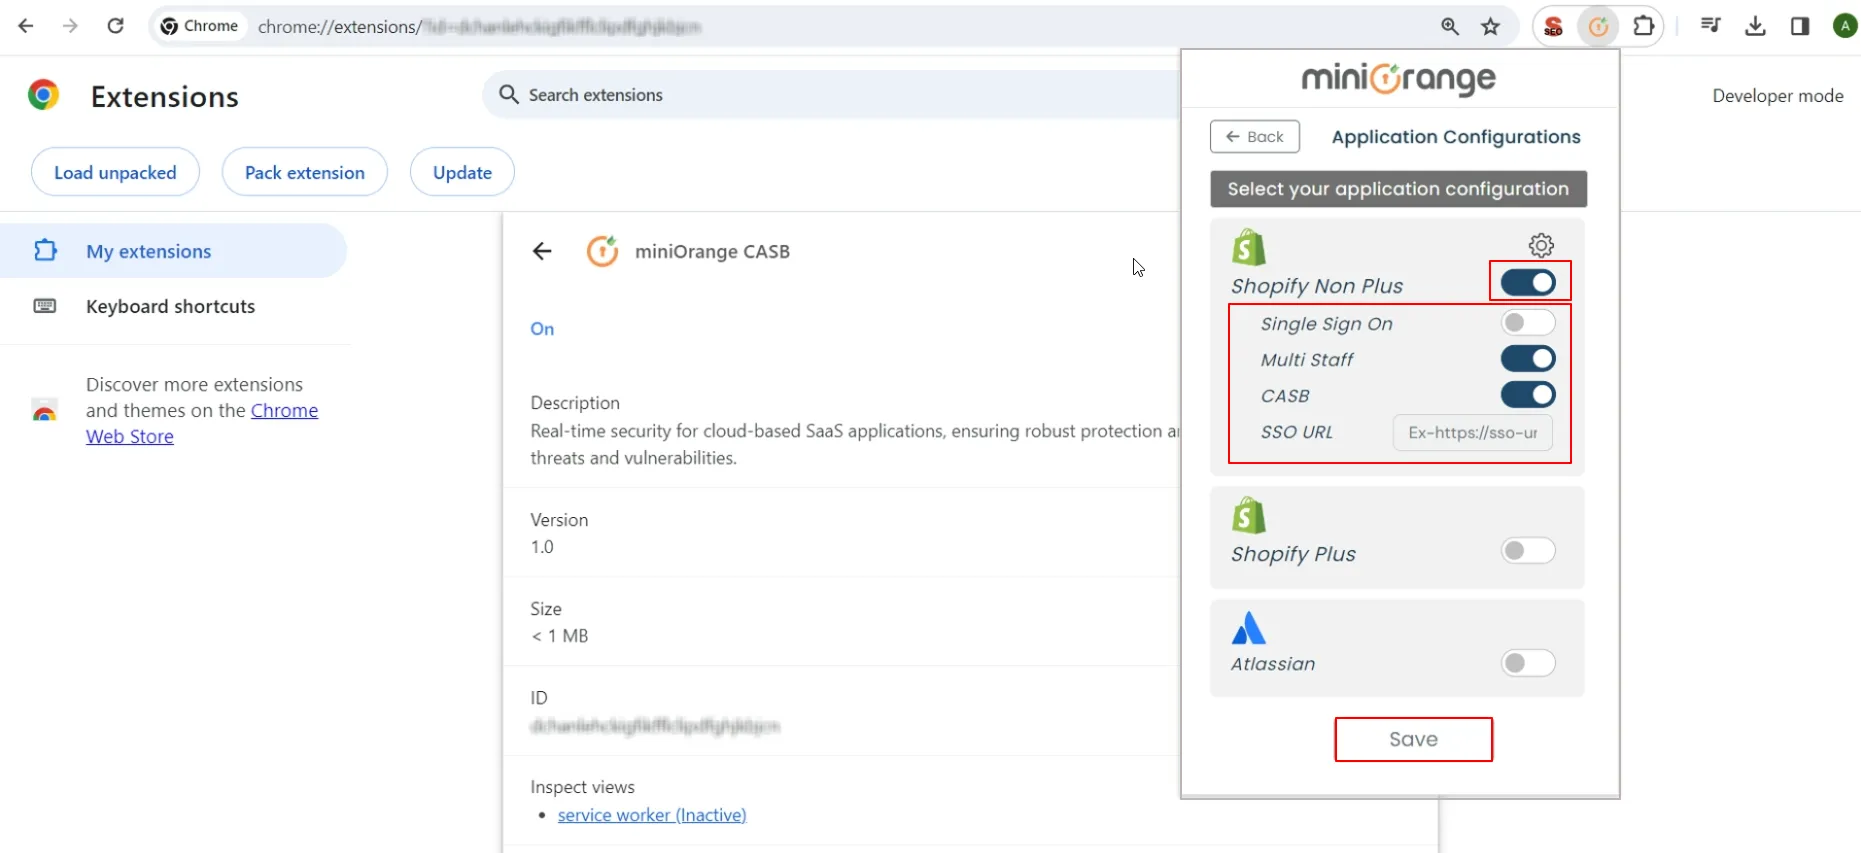Click the '< 1 MB' size value

click(x=560, y=636)
